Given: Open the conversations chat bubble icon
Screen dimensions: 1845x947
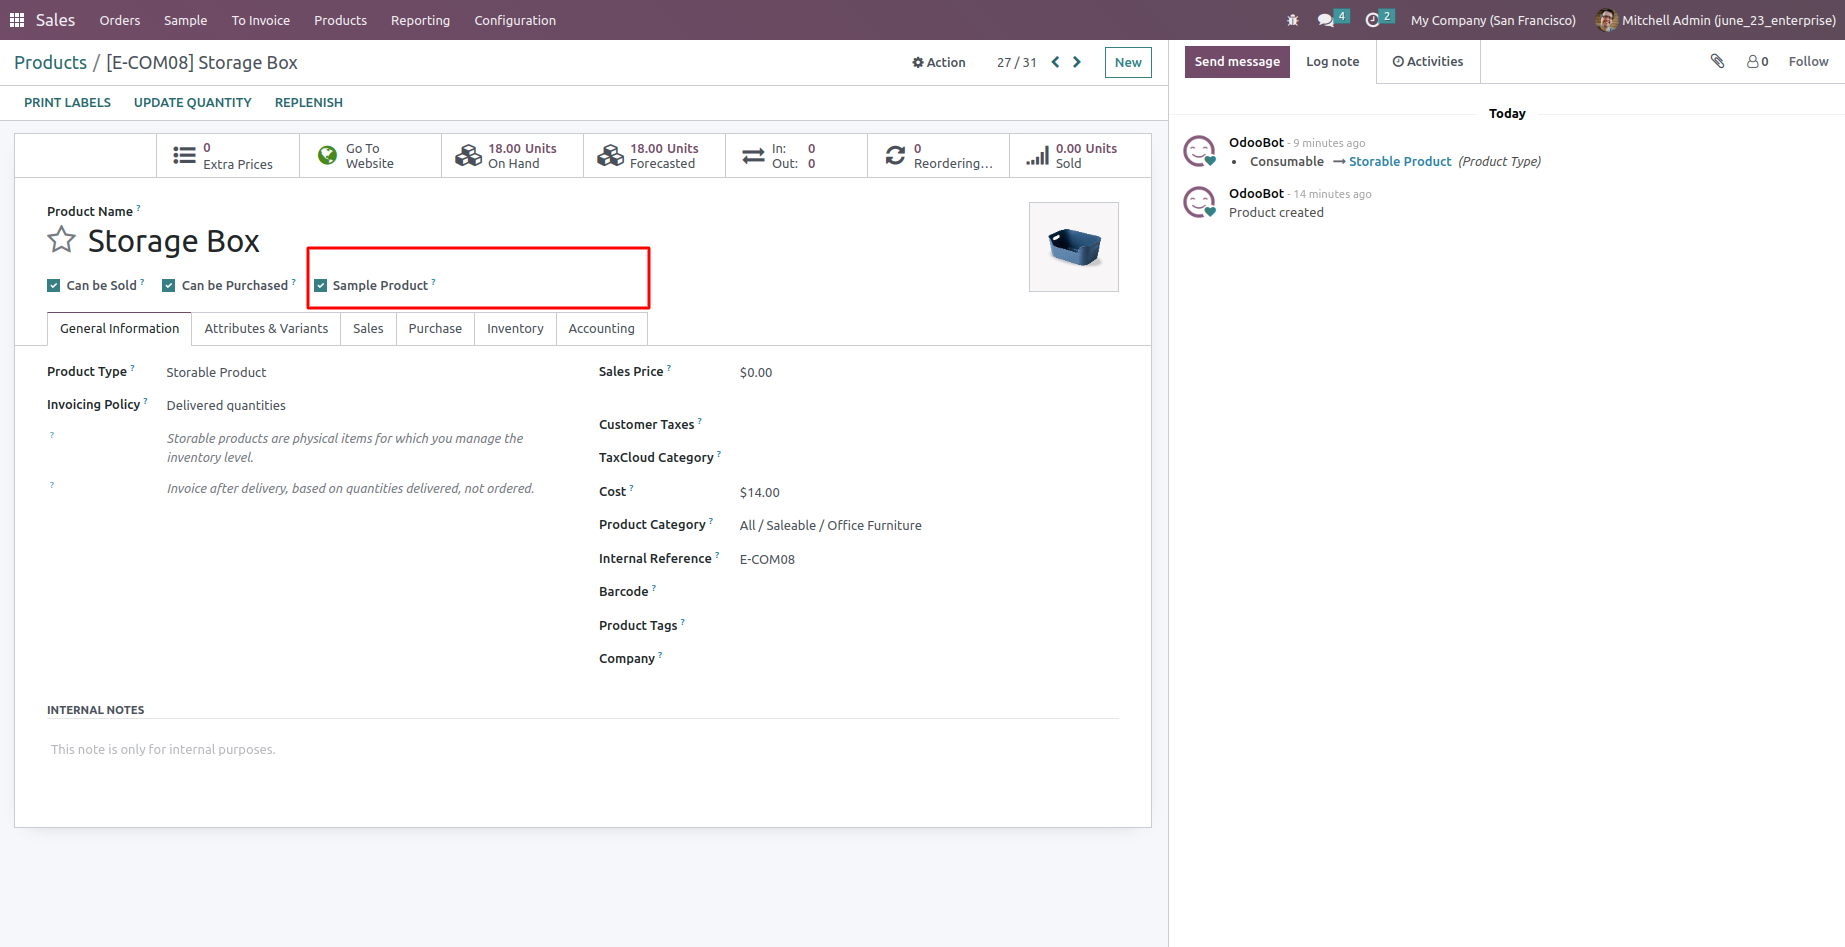Looking at the screenshot, I should 1326,20.
